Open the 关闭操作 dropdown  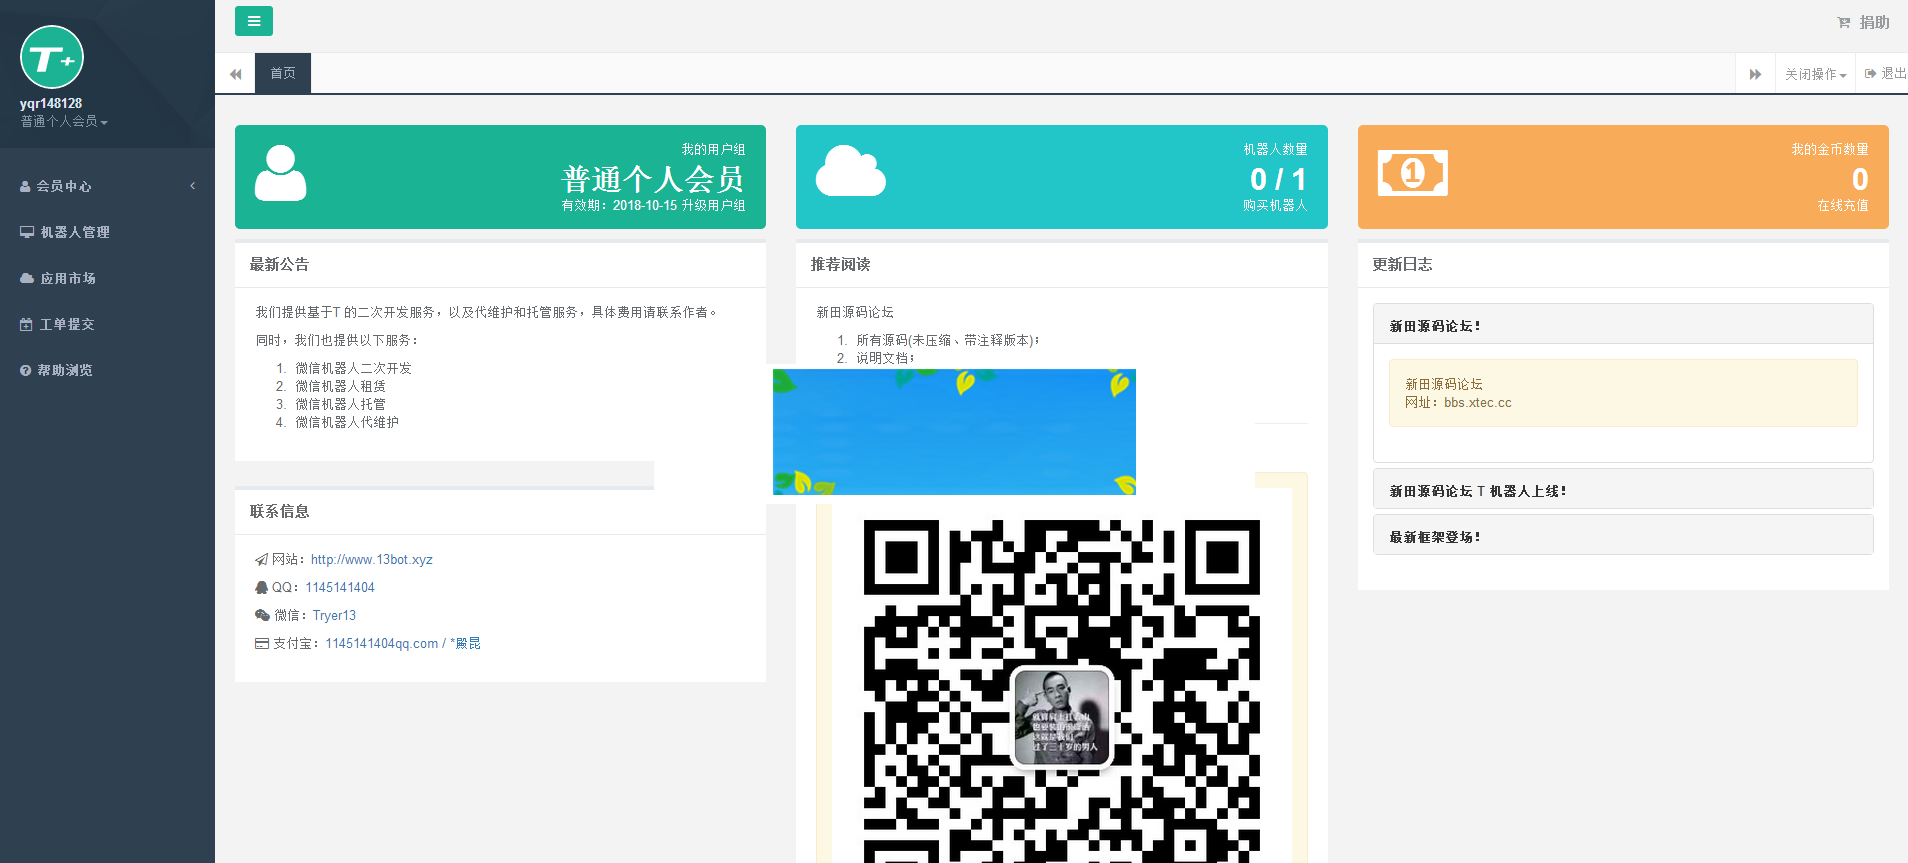point(1815,74)
